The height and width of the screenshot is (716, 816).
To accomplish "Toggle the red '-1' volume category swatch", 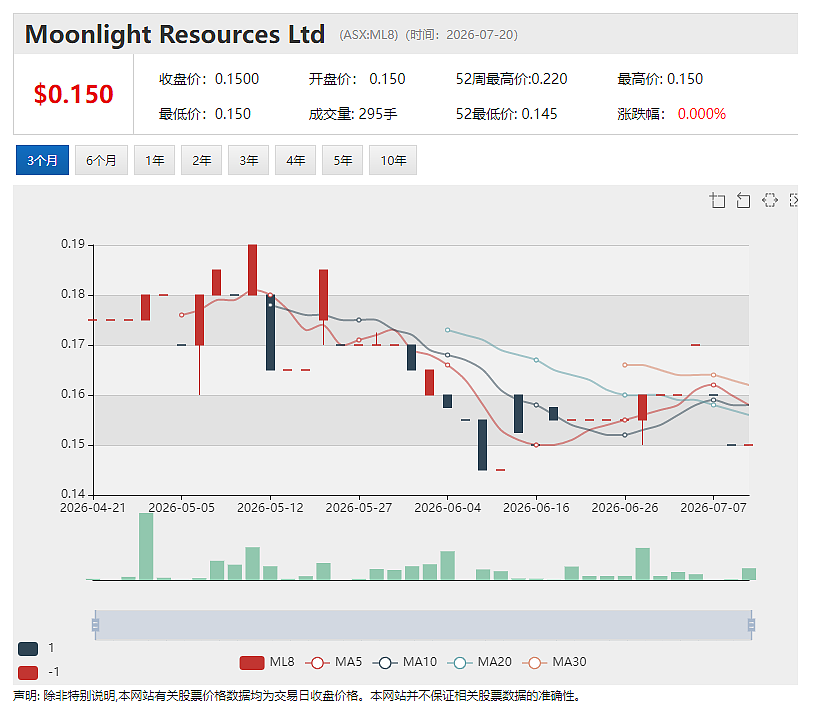I will (x=28, y=672).
